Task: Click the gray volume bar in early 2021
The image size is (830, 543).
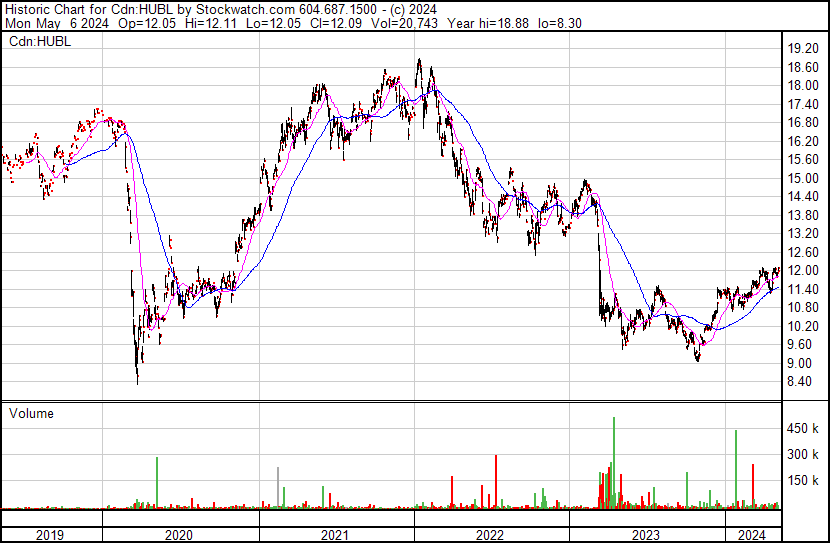Action: 278,488
